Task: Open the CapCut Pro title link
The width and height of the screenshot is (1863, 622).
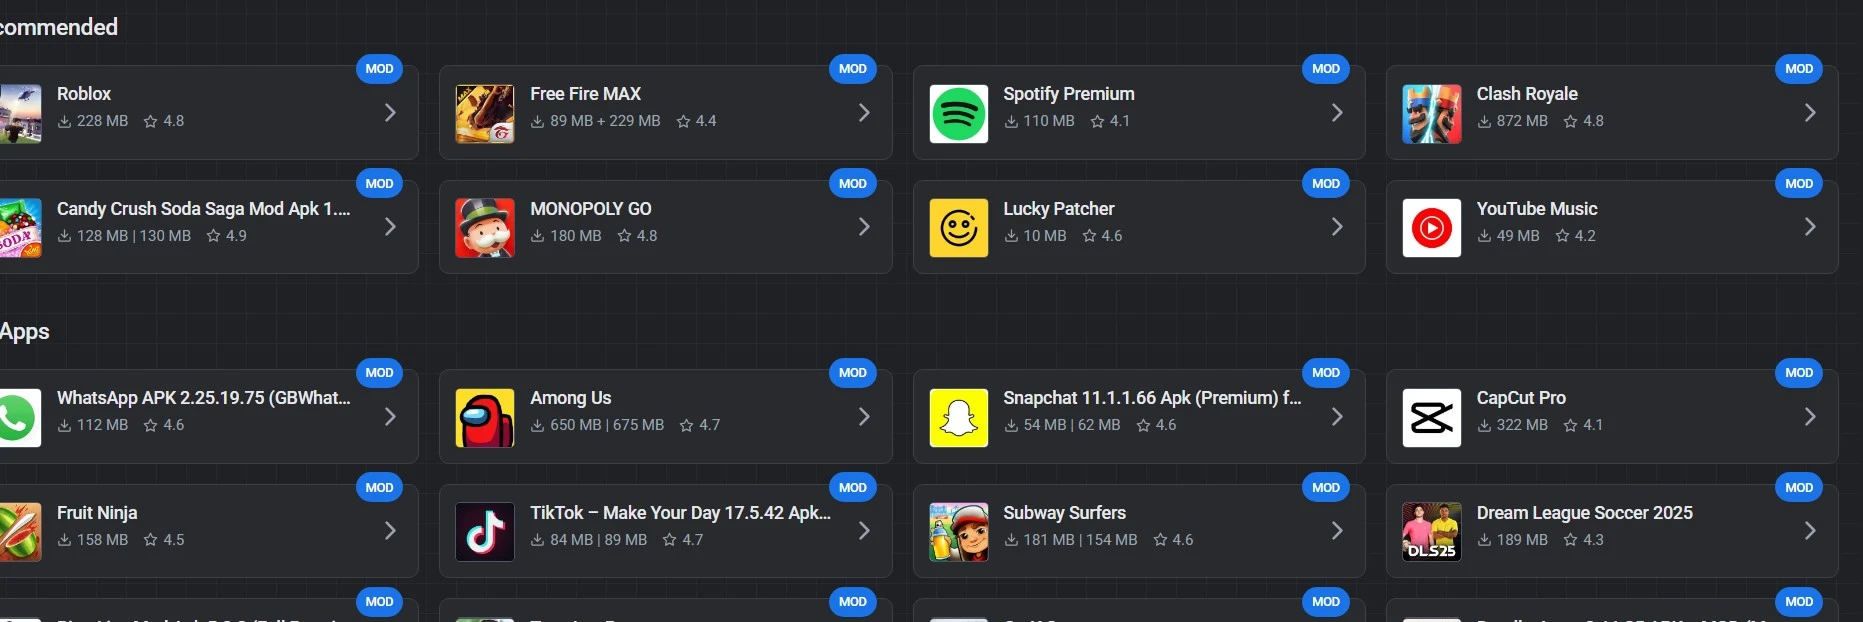Action: (x=1521, y=398)
